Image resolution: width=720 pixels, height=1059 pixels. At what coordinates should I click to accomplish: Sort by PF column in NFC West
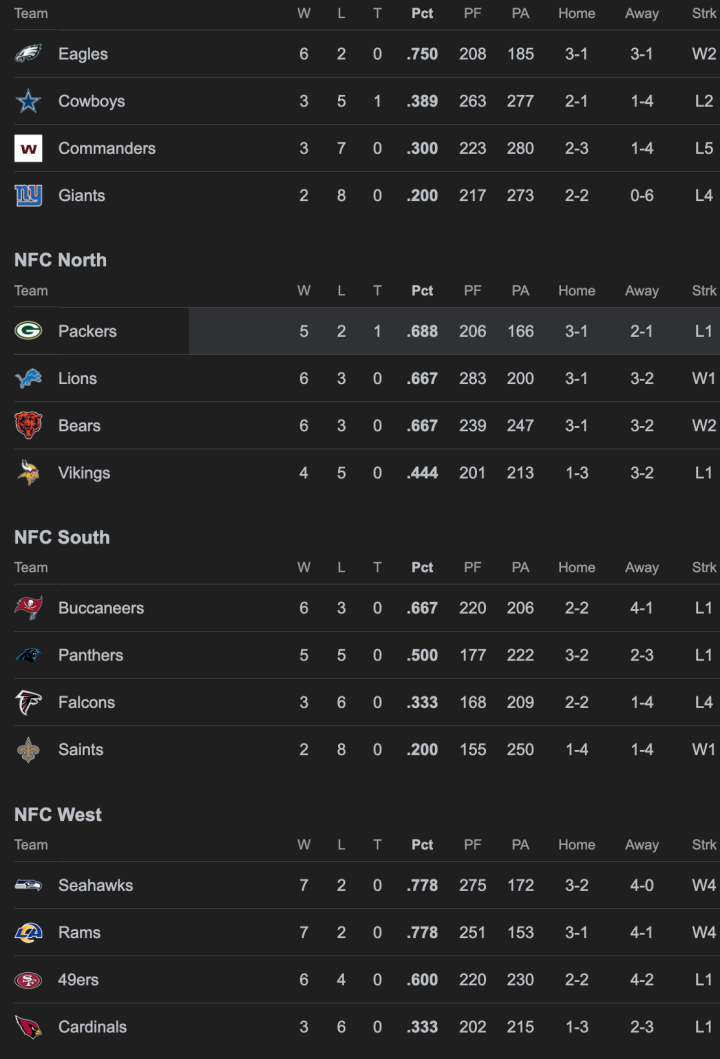pyautogui.click(x=472, y=844)
